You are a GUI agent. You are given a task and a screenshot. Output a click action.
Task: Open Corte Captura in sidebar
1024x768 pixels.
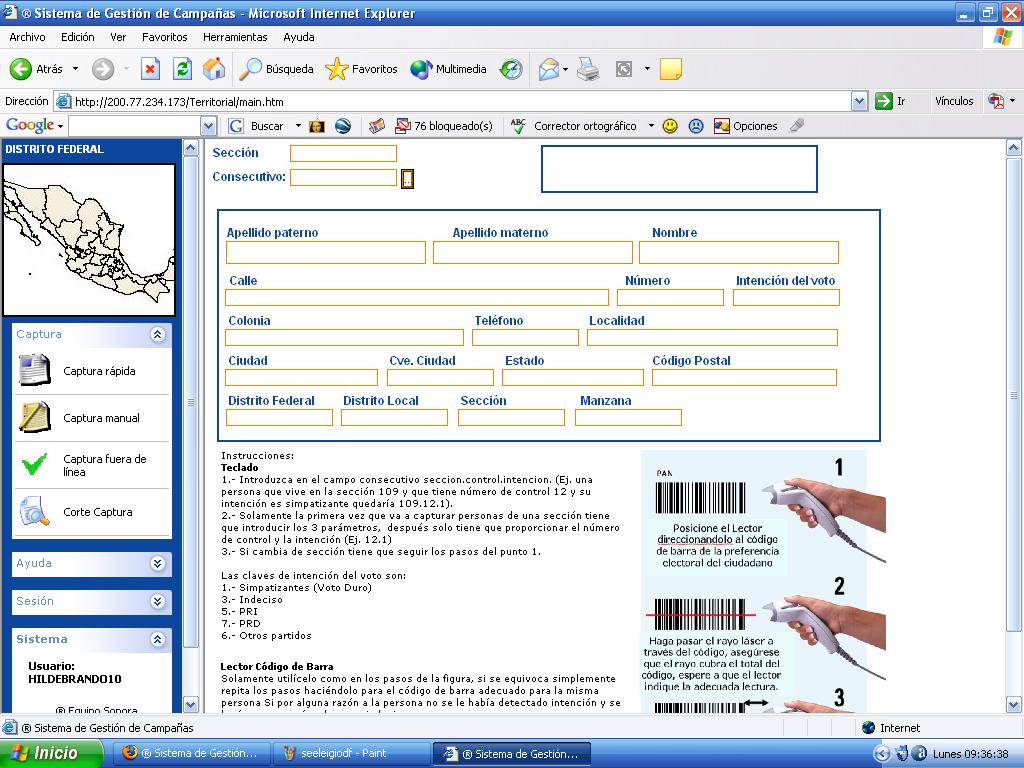pyautogui.click(x=98, y=512)
